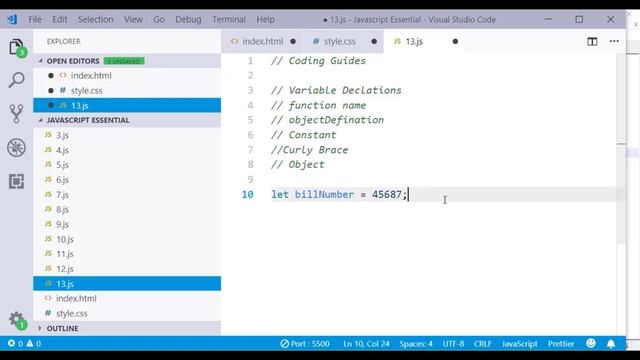The image size is (640, 360).
Task: Select the 13.js editor tab
Action: point(424,41)
